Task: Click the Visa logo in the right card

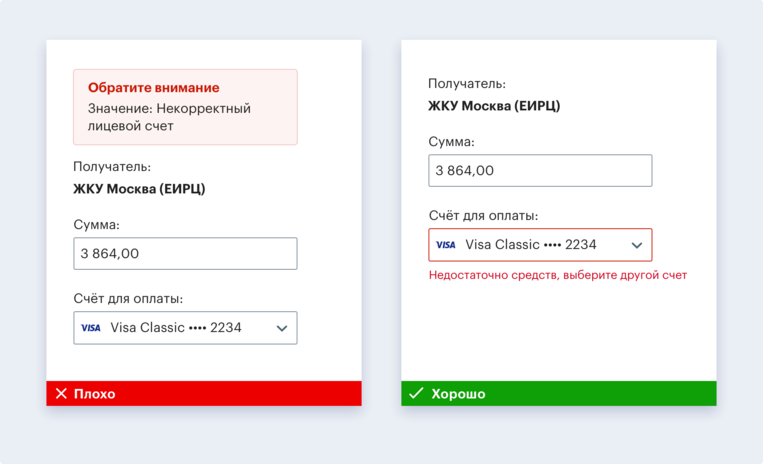Action: (x=446, y=245)
